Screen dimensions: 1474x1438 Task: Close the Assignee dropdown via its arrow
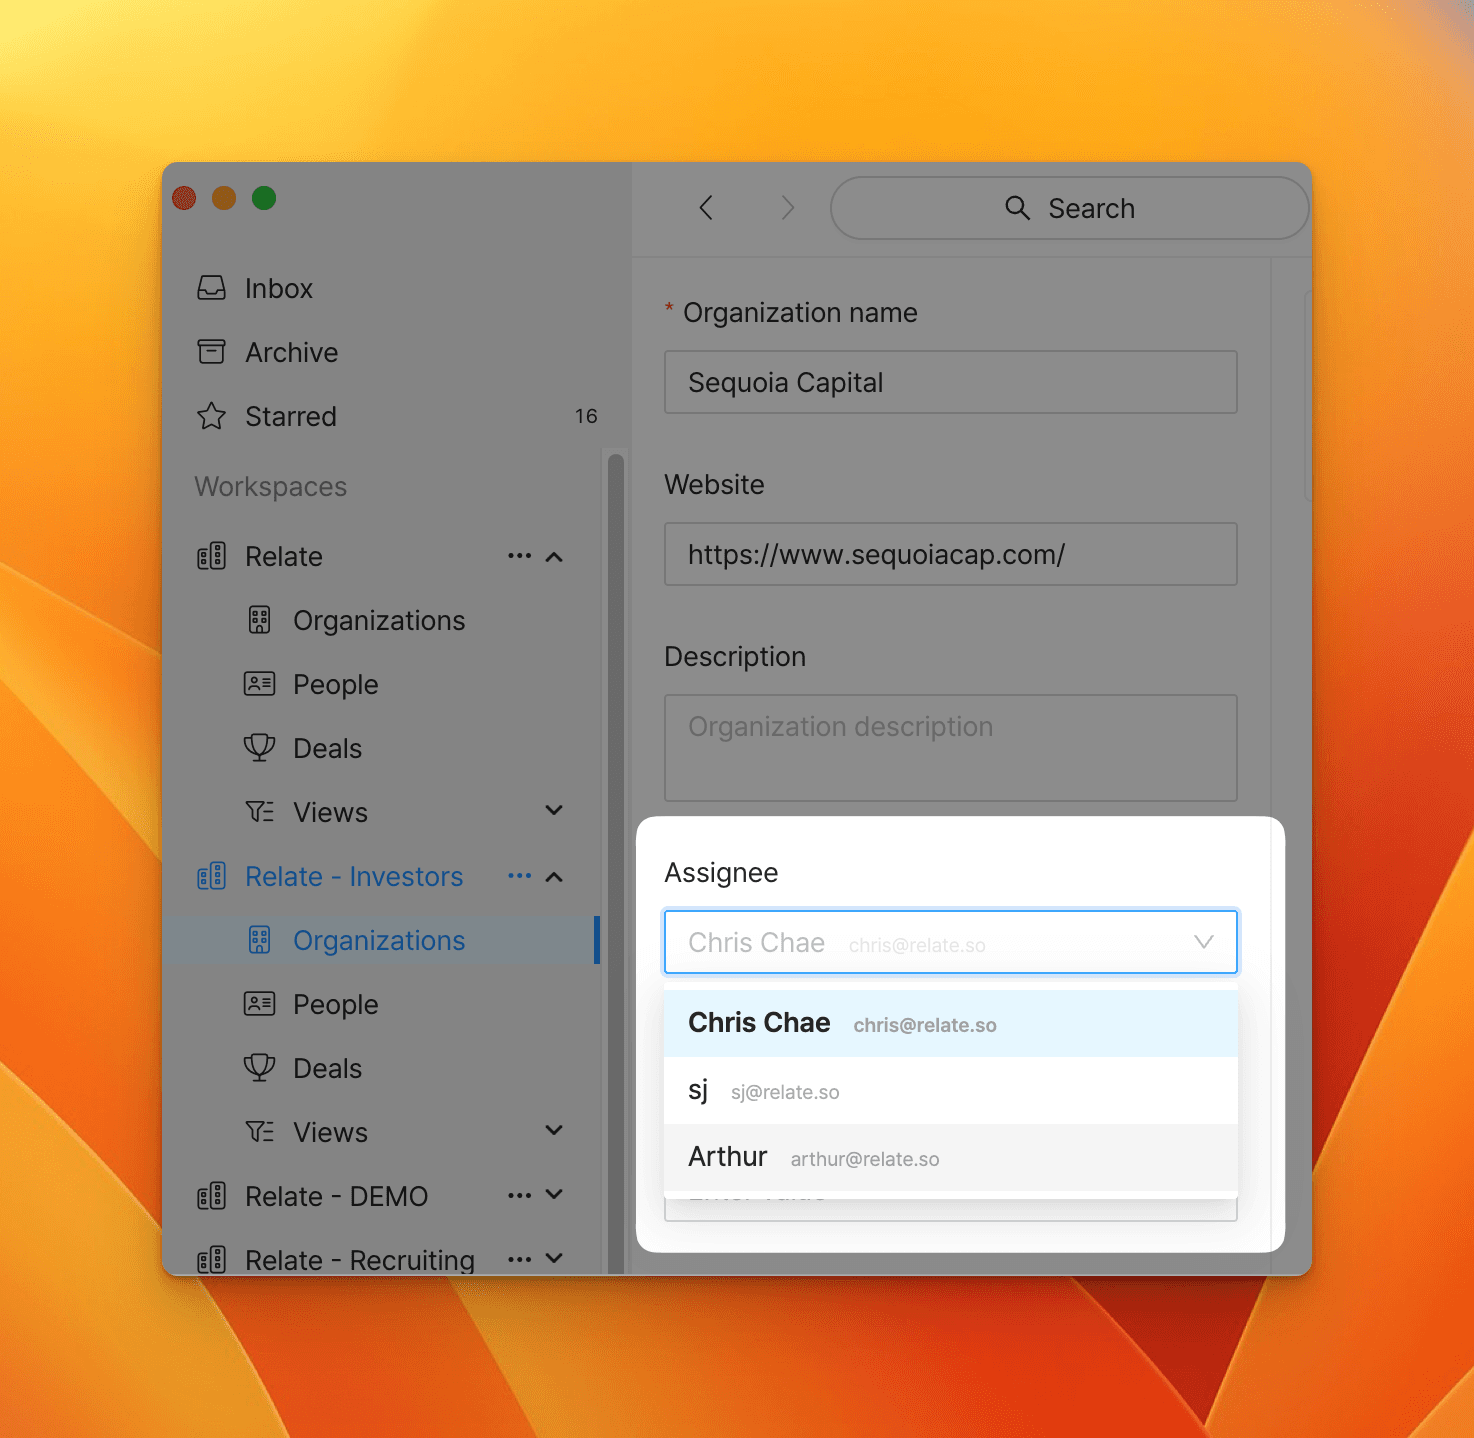(x=1204, y=942)
